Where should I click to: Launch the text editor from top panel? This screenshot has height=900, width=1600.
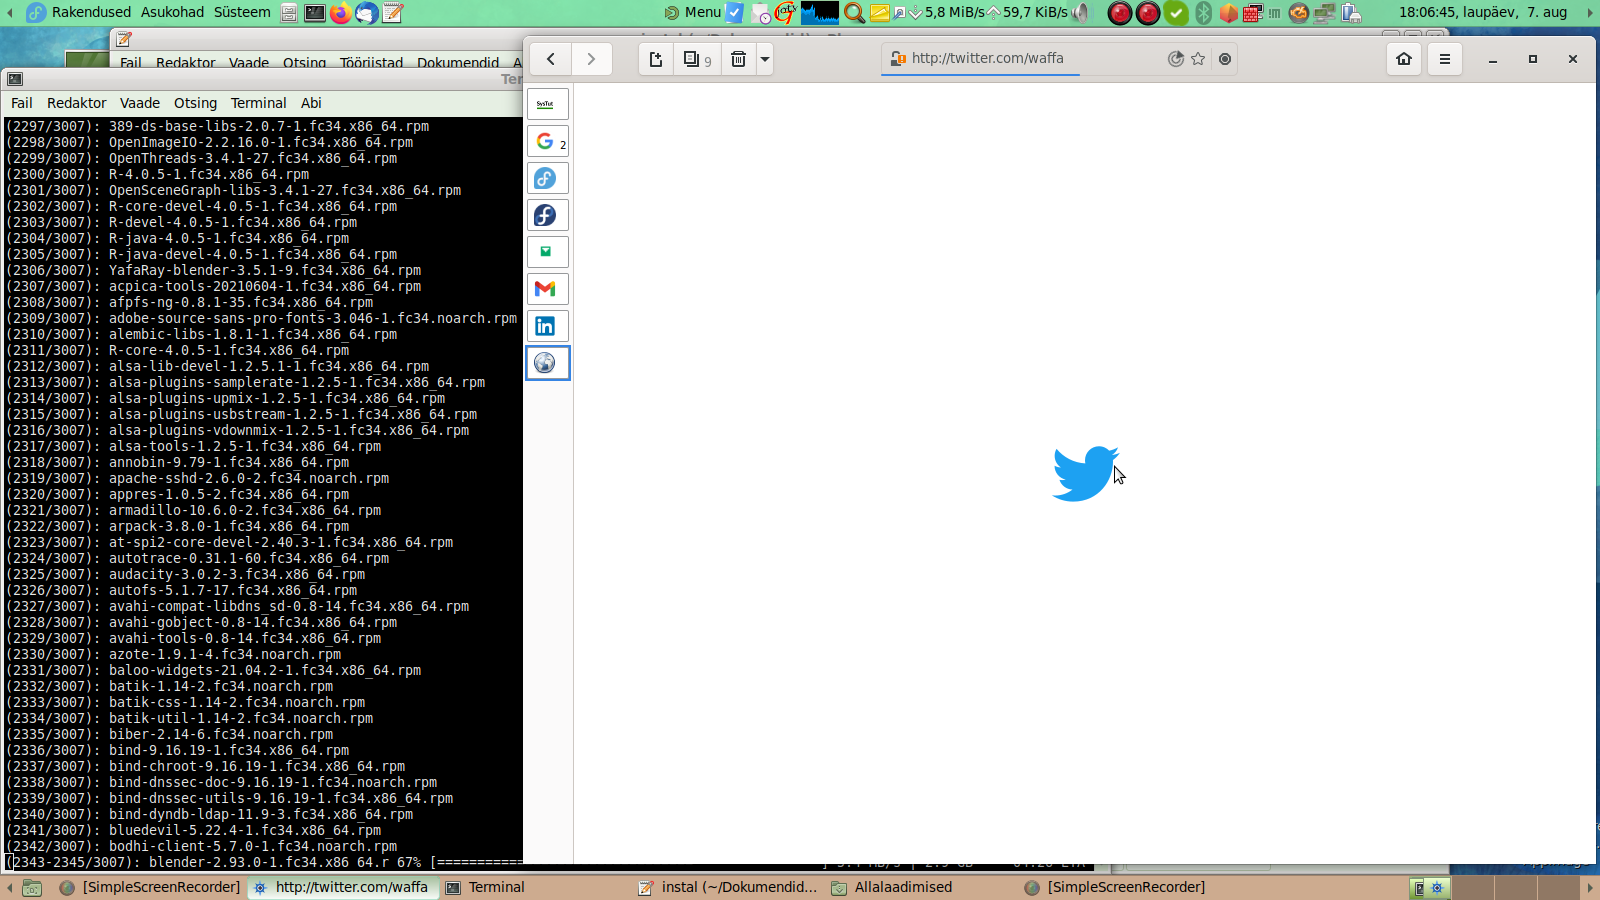(x=393, y=13)
